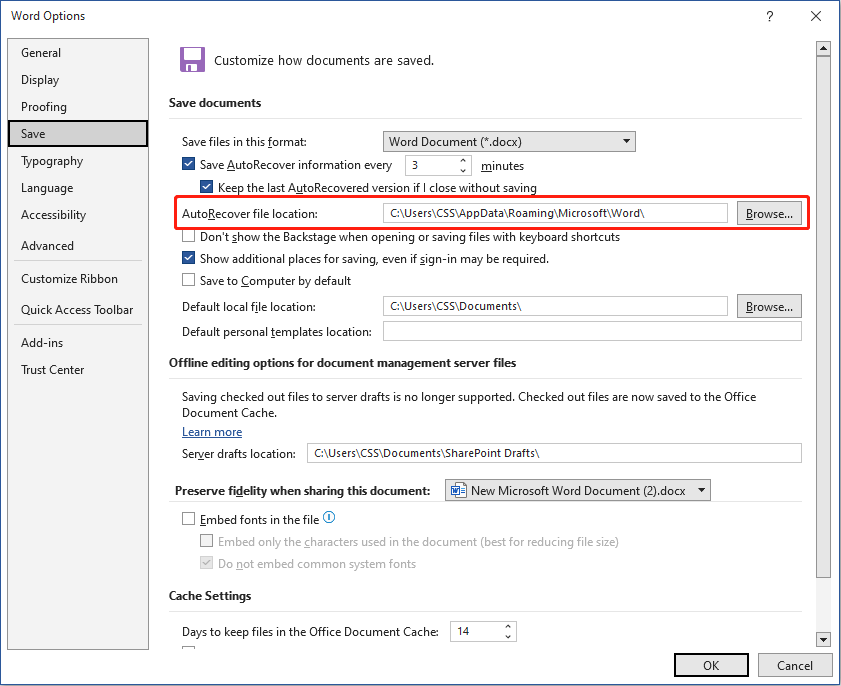Click the Cancel button
This screenshot has height=686, width=841.
[x=794, y=666]
